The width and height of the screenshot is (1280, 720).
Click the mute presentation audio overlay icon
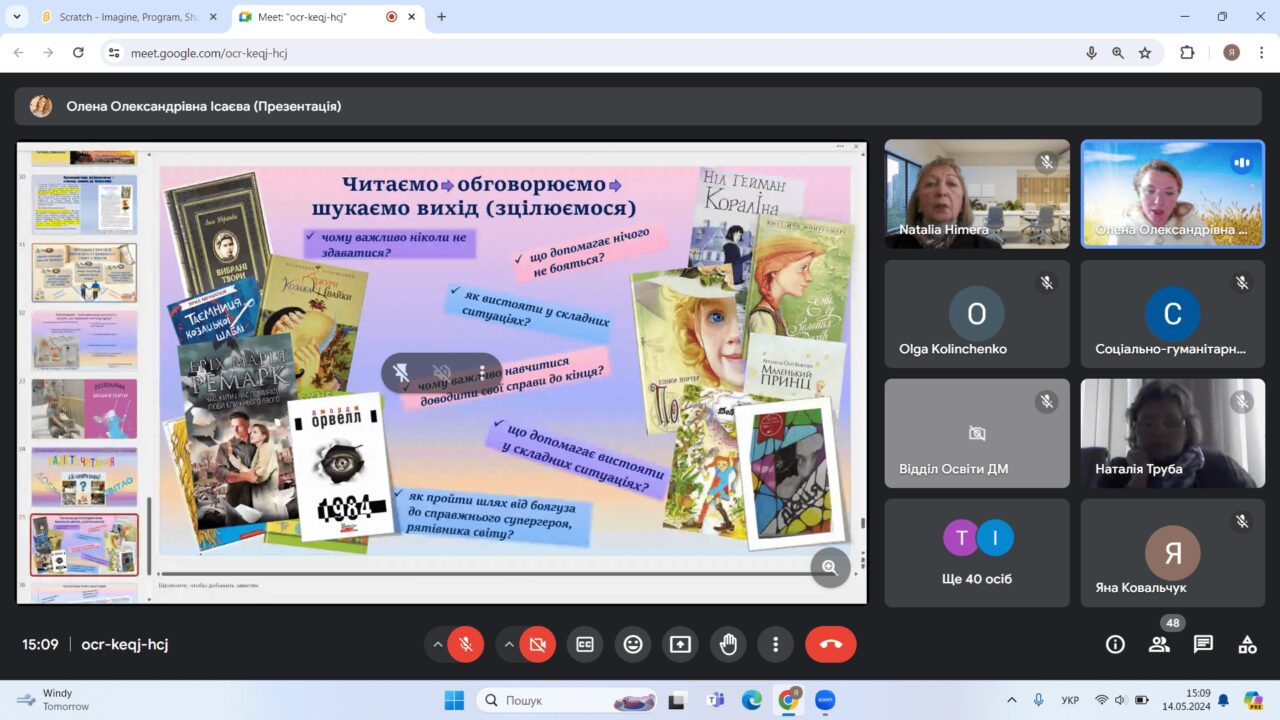coord(442,373)
